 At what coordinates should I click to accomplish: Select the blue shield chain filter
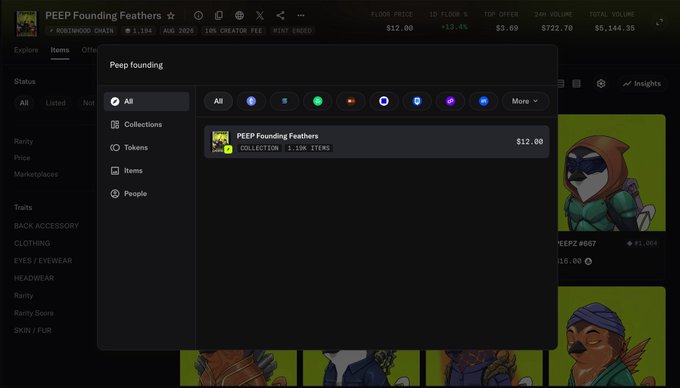pos(417,101)
